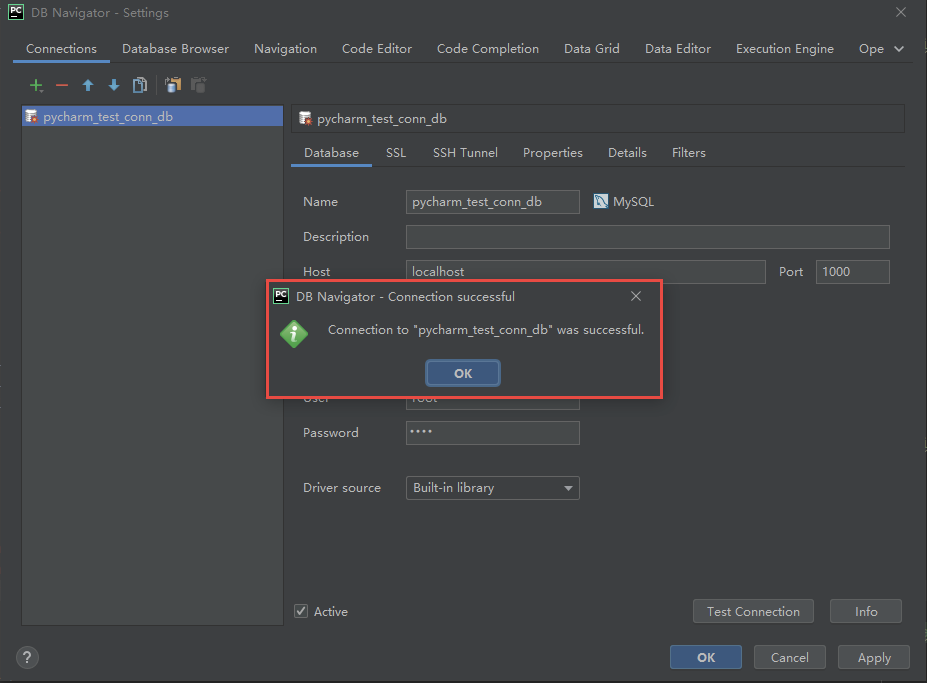Confirm the Connection successful dialog with OK
Image resolution: width=927 pixels, height=683 pixels.
coord(463,373)
